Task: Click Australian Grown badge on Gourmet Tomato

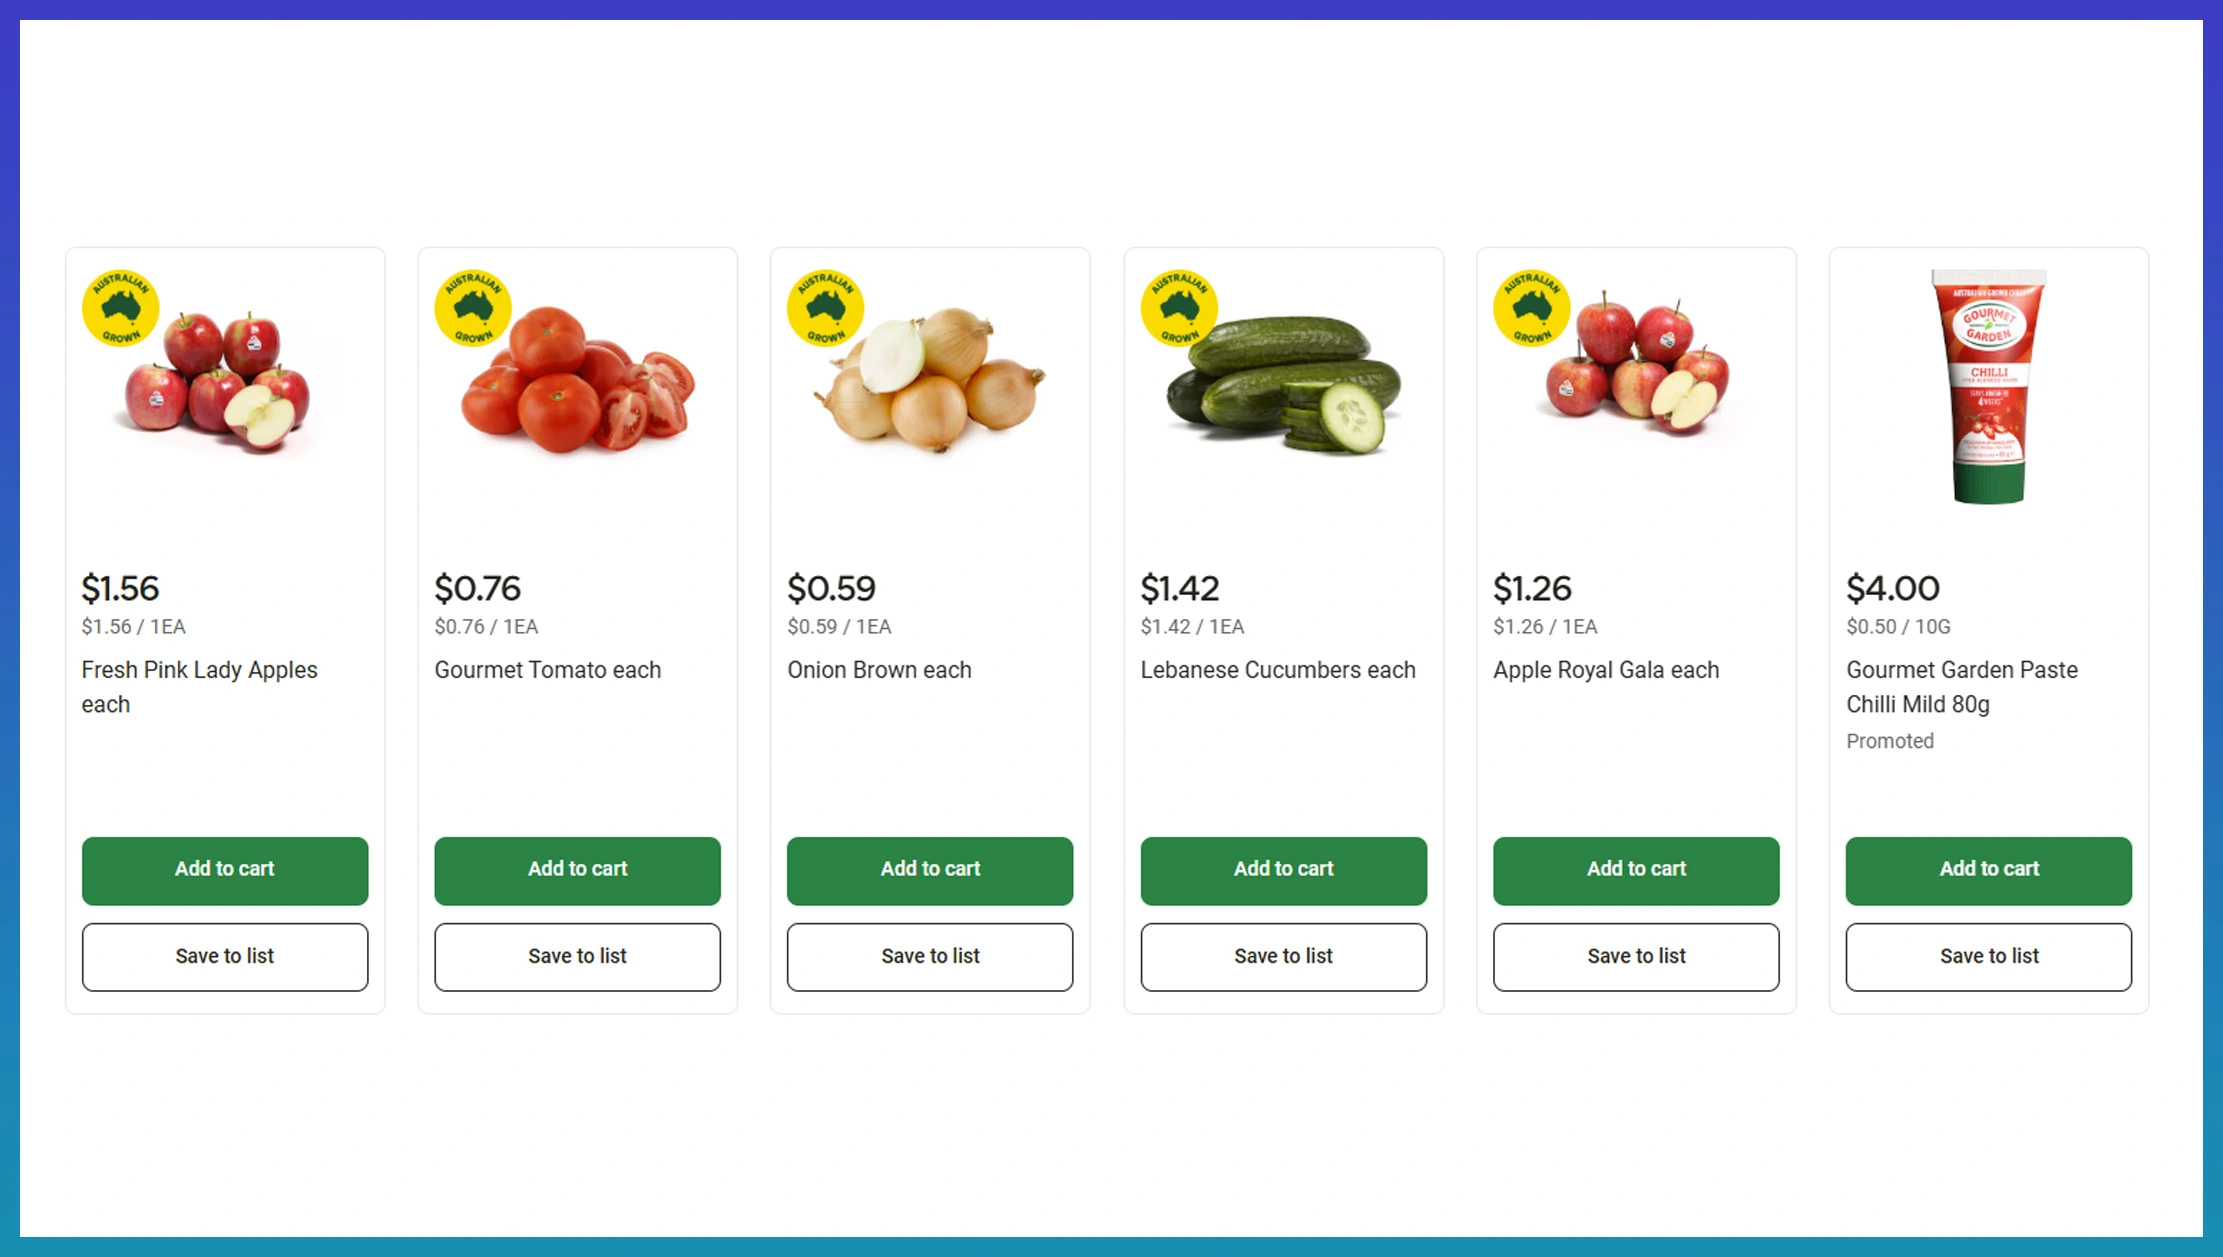Action: 473,308
